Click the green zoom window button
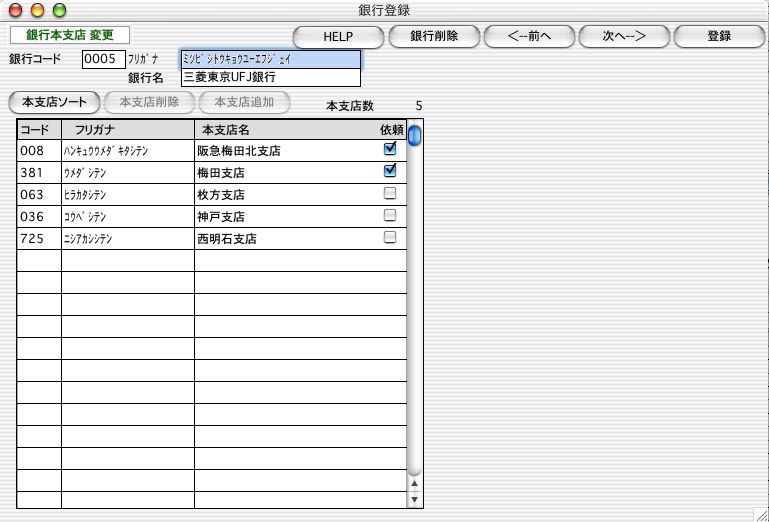 pyautogui.click(x=59, y=10)
